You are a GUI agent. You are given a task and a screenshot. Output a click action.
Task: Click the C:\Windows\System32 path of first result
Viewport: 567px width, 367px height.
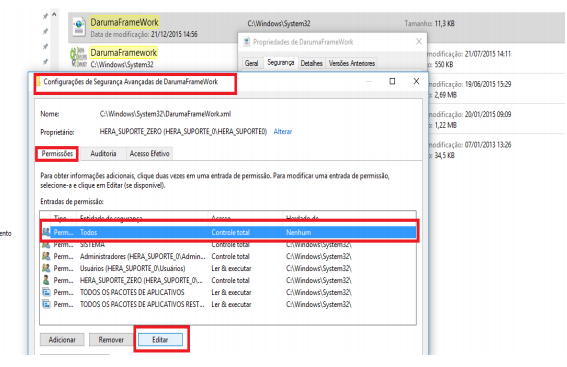(x=278, y=24)
